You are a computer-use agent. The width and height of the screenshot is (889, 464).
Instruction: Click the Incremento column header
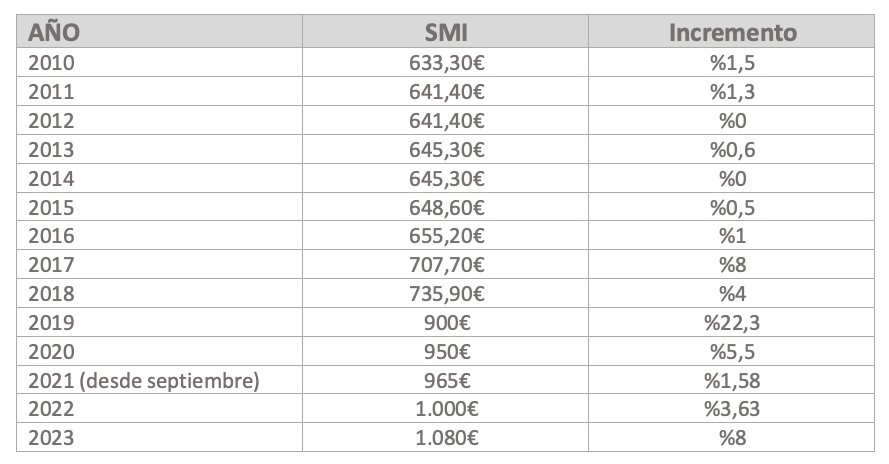point(732,31)
